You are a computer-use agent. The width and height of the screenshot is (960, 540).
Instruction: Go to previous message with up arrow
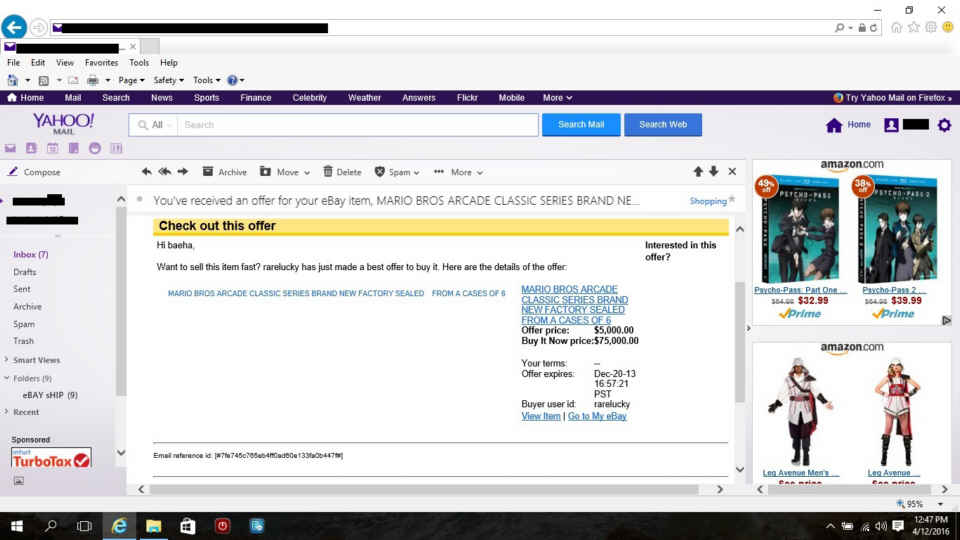[x=698, y=171]
